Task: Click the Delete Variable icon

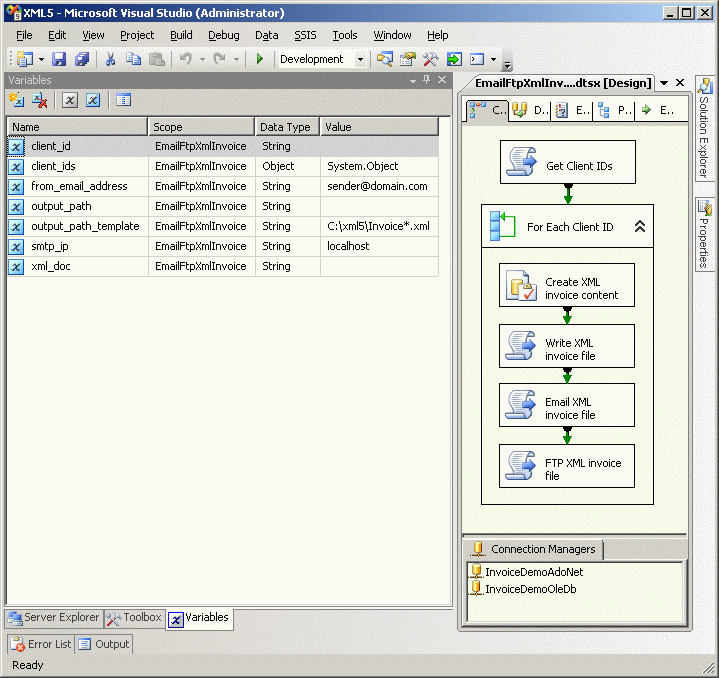Action: [40, 100]
